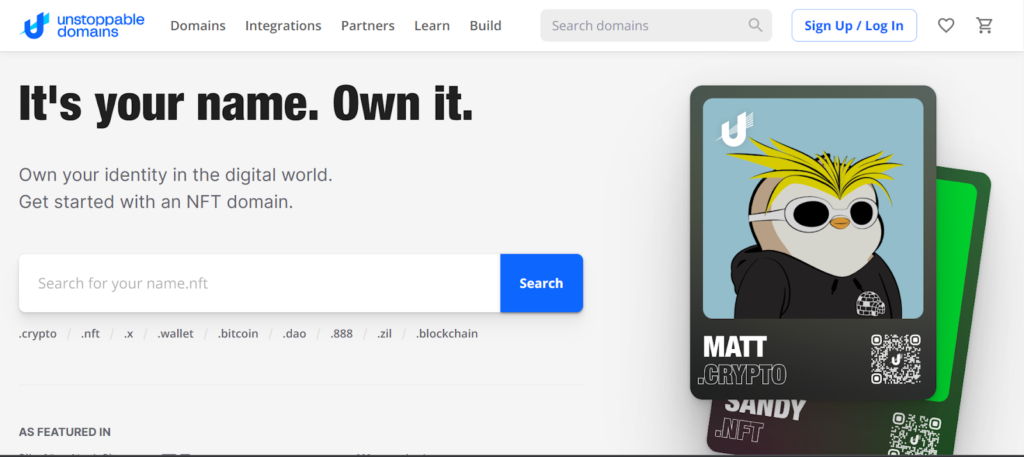Image resolution: width=1024 pixels, height=457 pixels.
Task: Select the .888 domain extension
Action: tap(341, 334)
